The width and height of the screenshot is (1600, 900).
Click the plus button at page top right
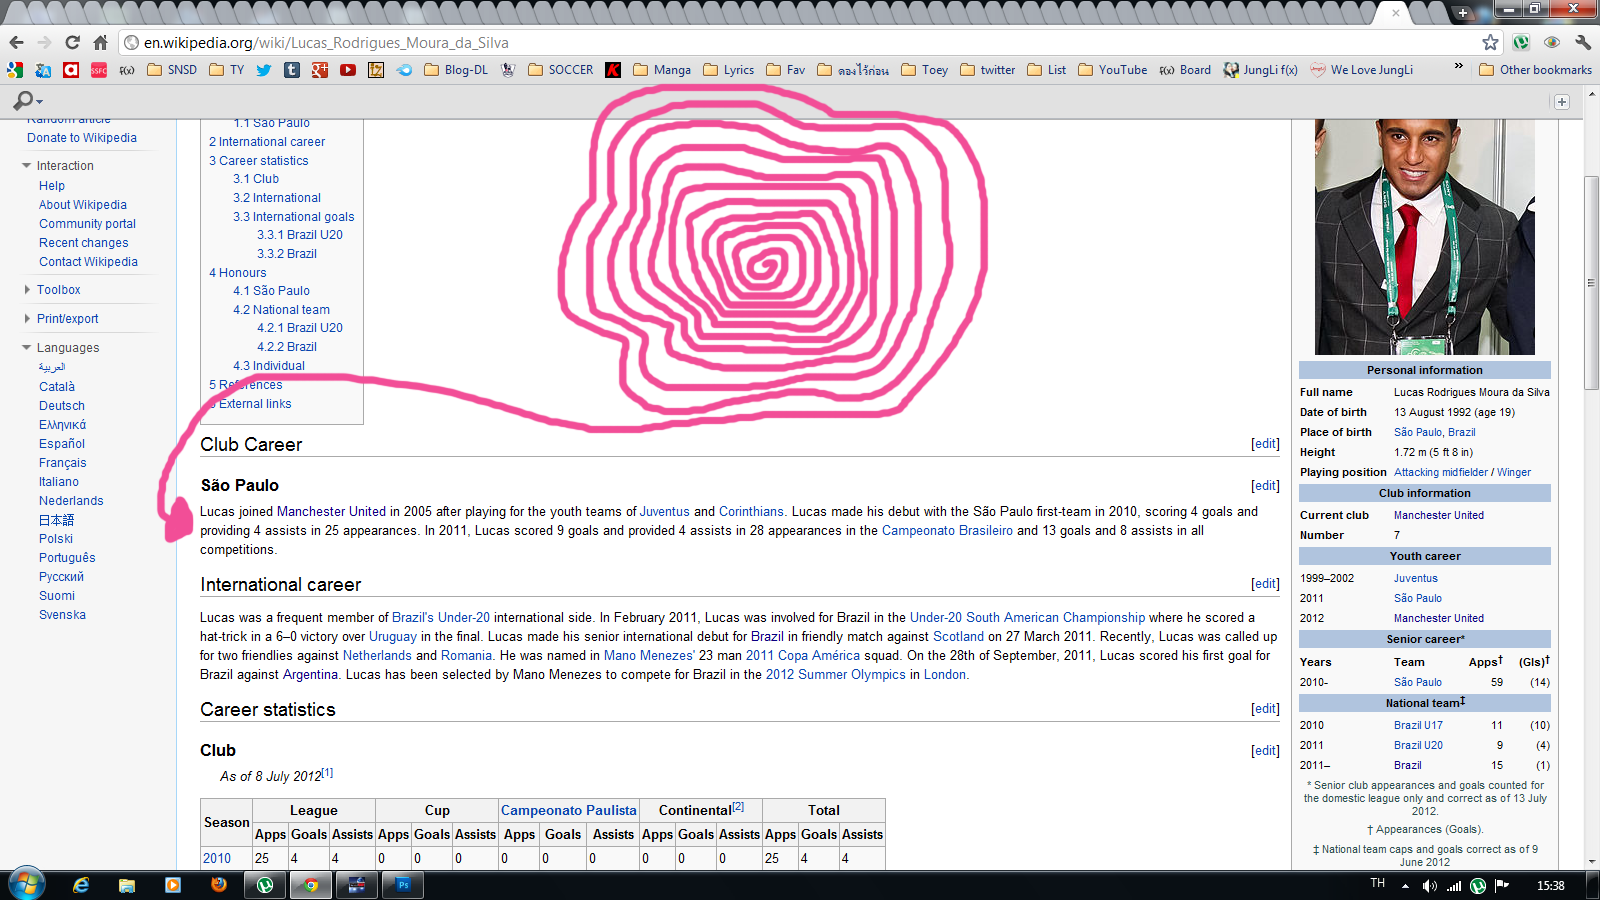tap(1562, 102)
